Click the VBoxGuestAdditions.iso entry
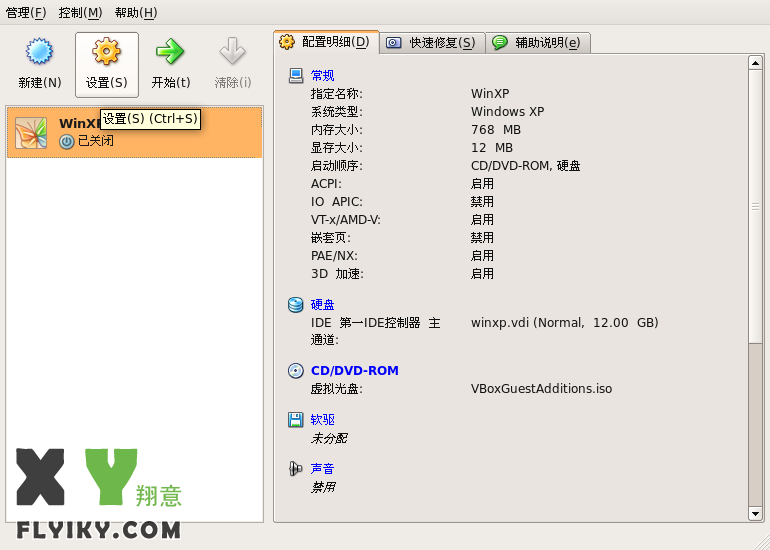 pos(541,388)
